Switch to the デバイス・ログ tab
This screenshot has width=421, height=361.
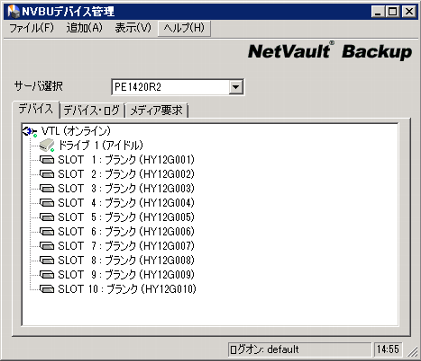[91, 110]
